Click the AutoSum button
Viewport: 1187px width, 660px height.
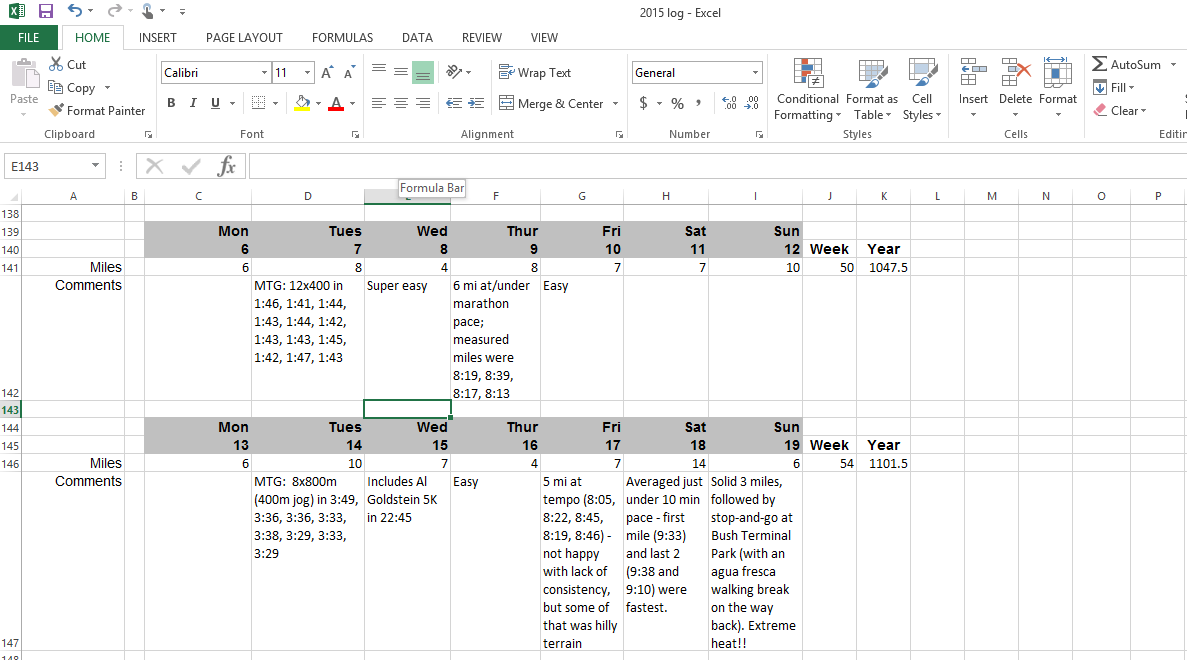click(x=1127, y=64)
